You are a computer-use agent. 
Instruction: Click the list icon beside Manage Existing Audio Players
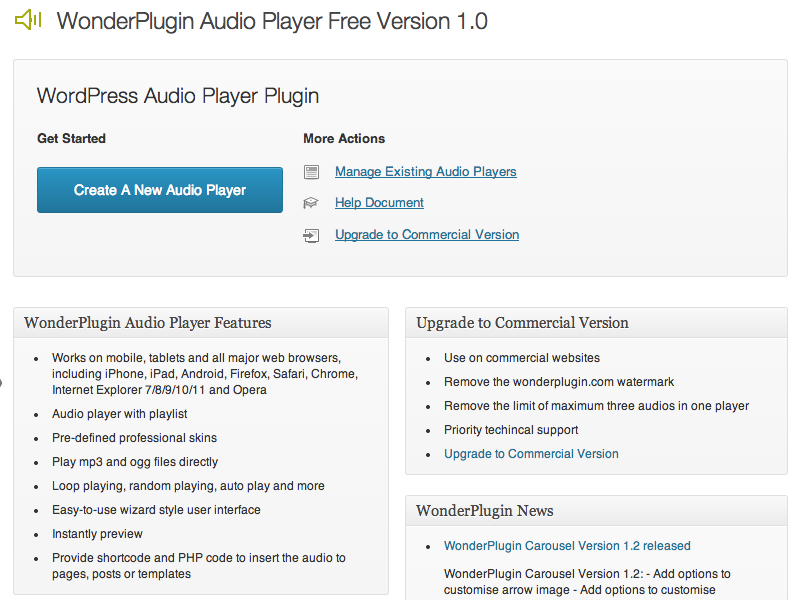(x=312, y=172)
